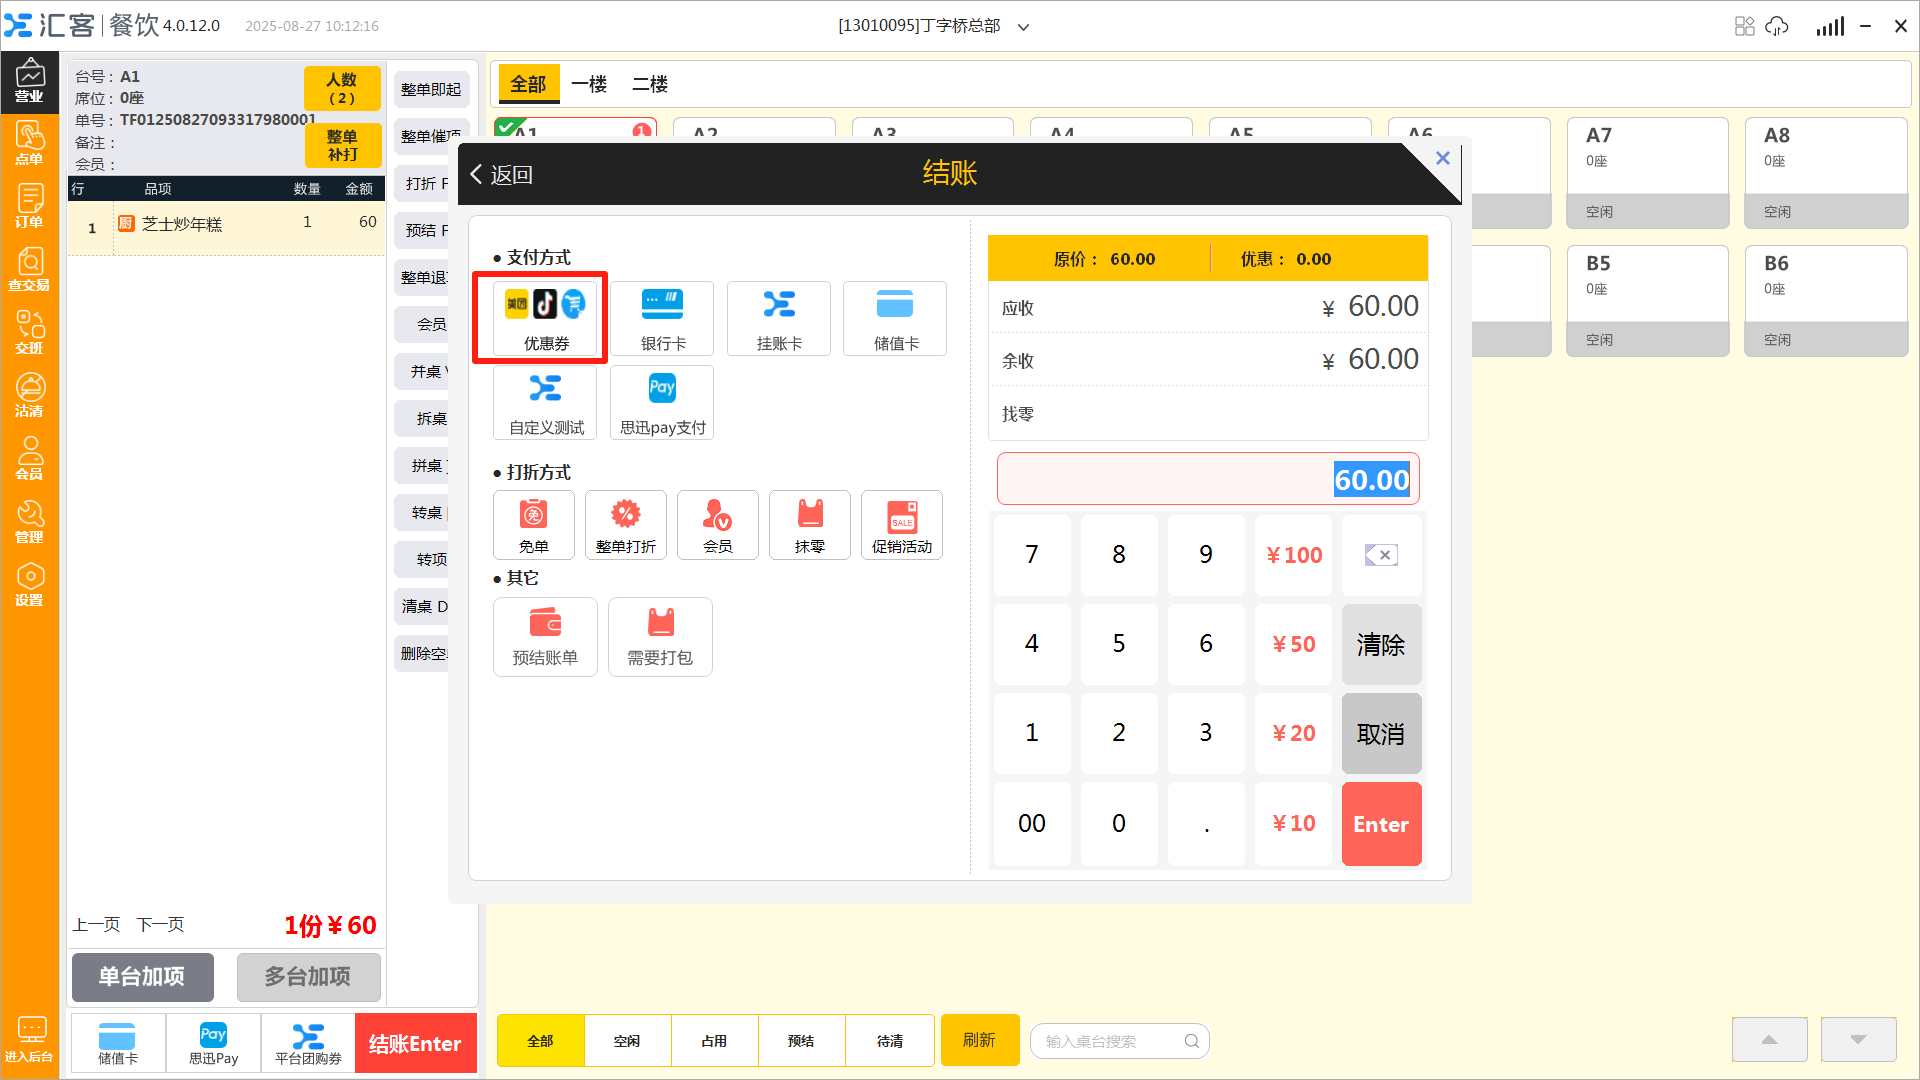Expand the 丁字桥总部 store dropdown
Image resolution: width=1920 pixels, height=1080 pixels.
coord(1023,27)
